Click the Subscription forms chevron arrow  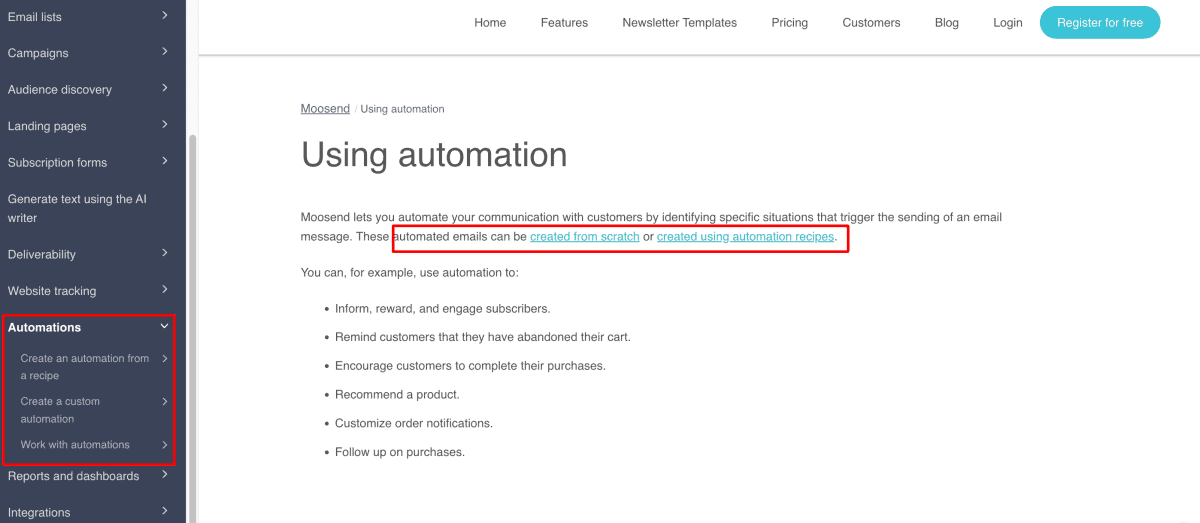[165, 161]
